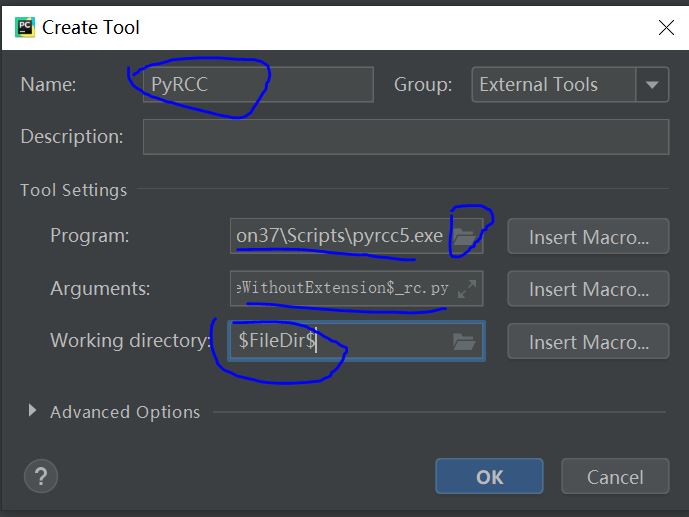Click the Working directory $FileDir$ field

click(340, 341)
